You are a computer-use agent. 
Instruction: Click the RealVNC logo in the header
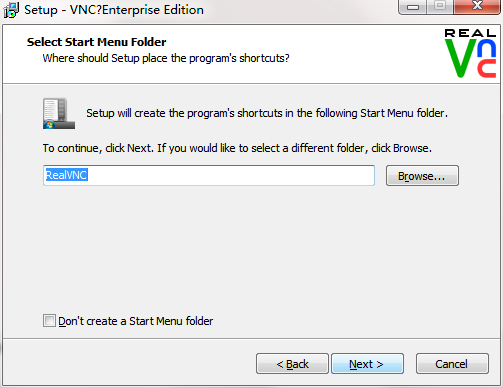click(470, 53)
